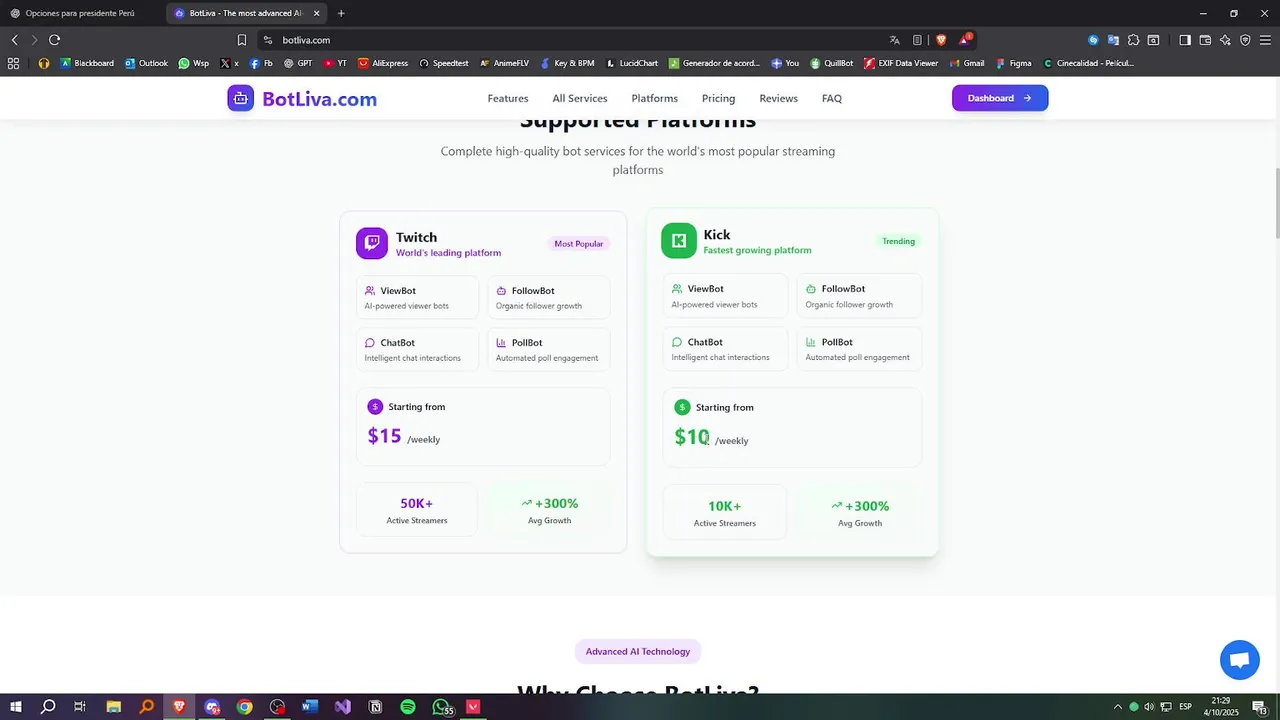Select the Twitch ViewBot service card
The image size is (1280, 720).
417,297
